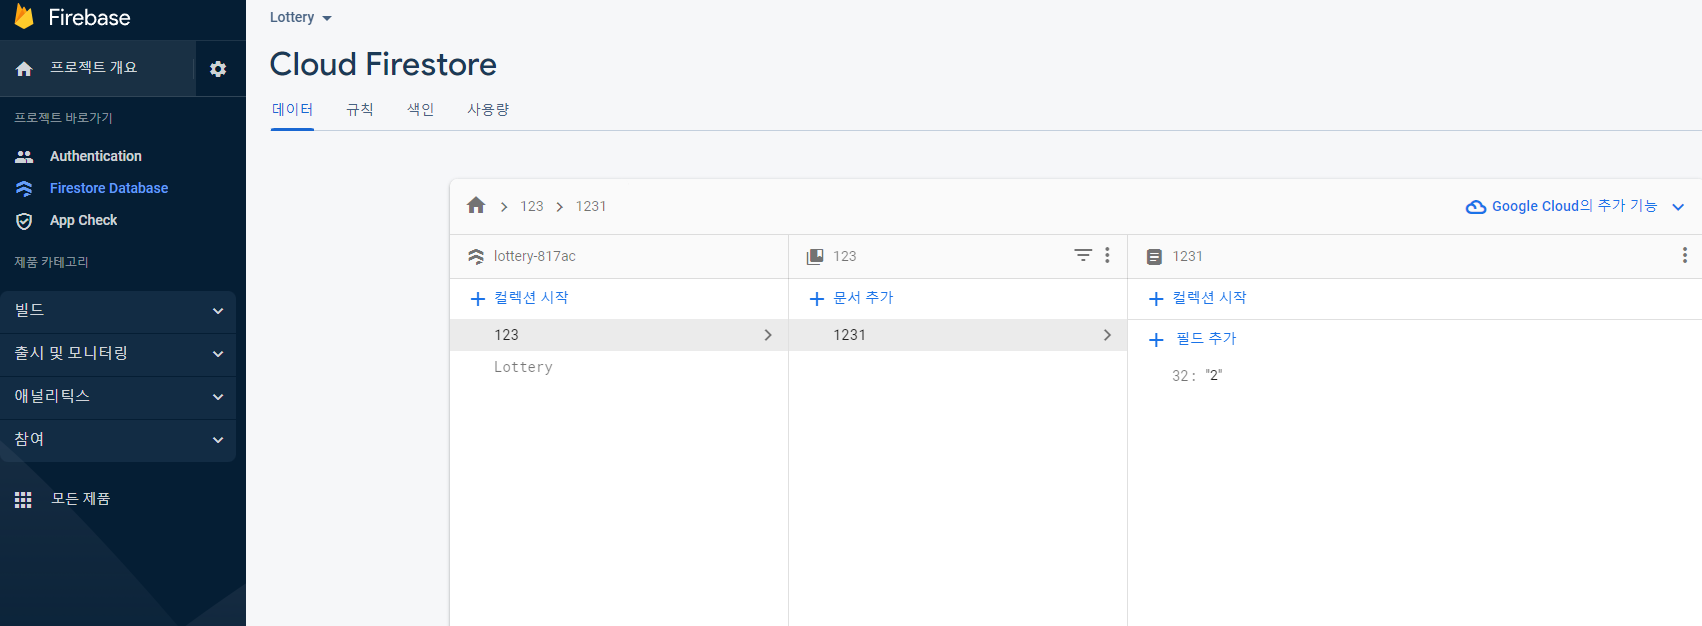Screen dimensions: 1702x626
Task: Click the 모든 제품 grid icon
Action: click(23, 499)
